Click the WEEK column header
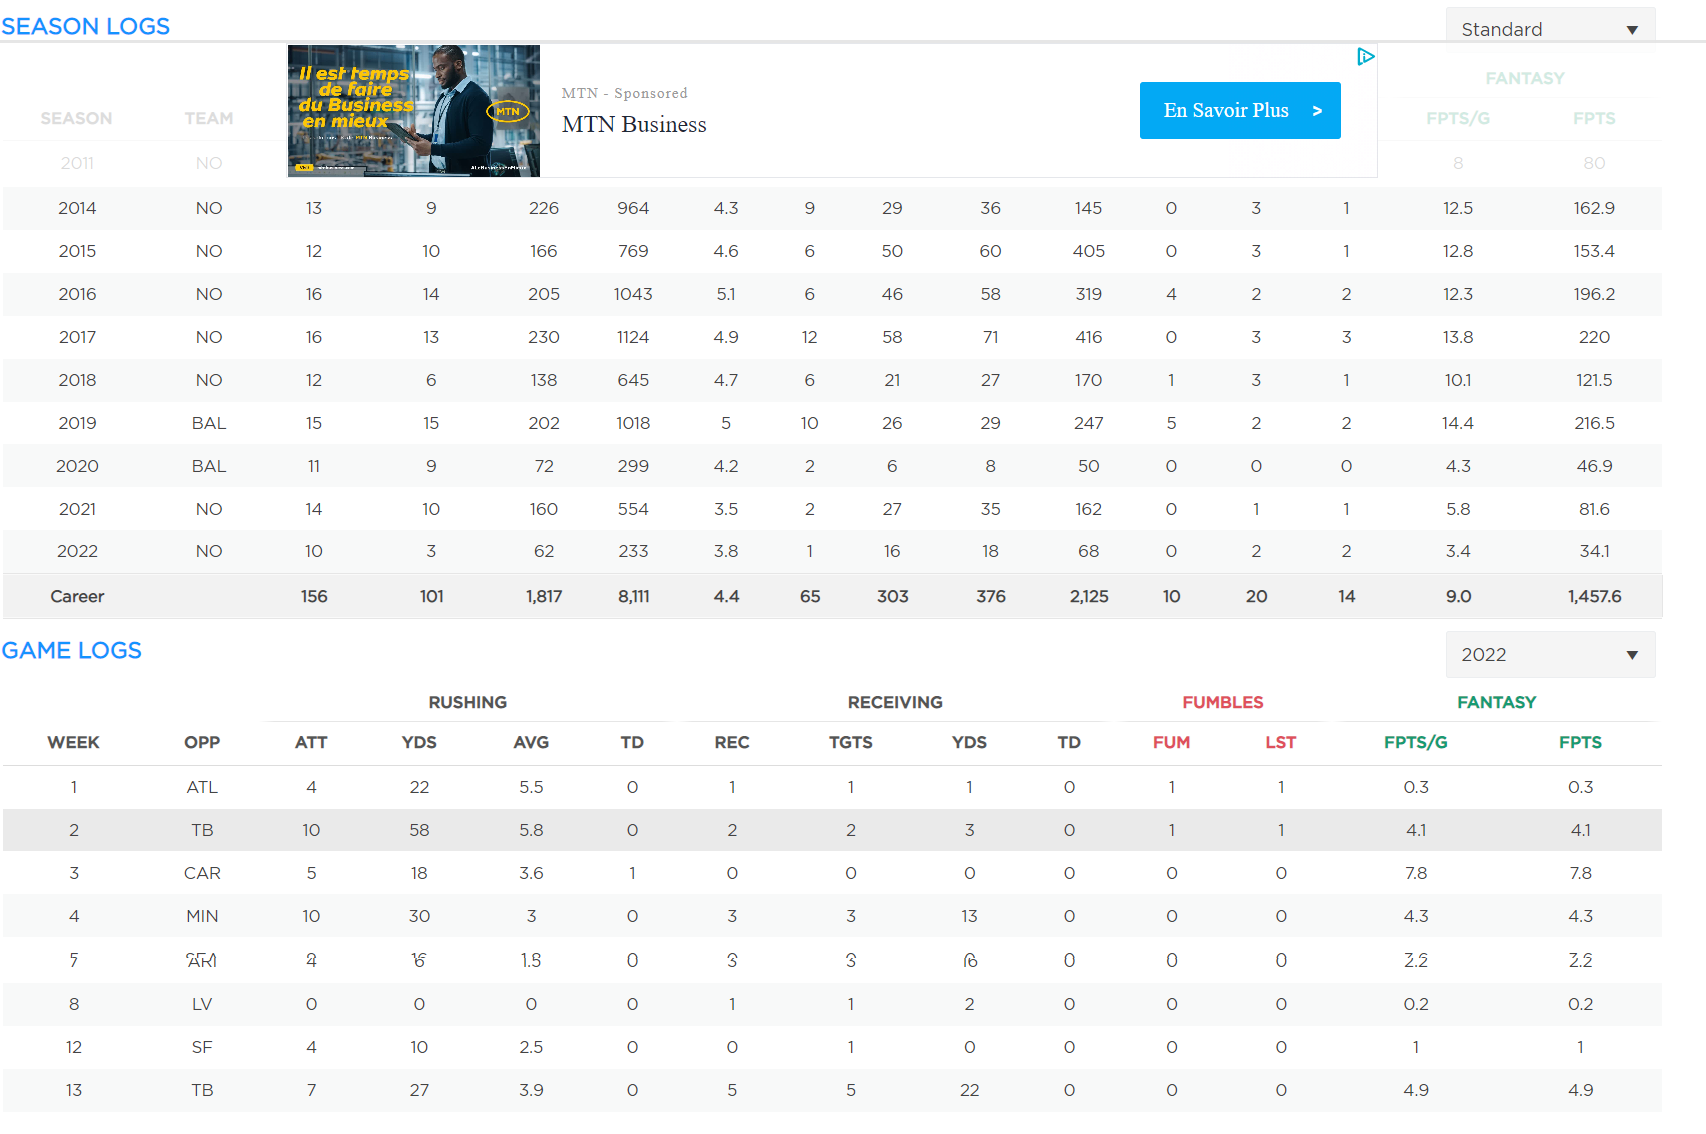The height and width of the screenshot is (1134, 1706). pyautogui.click(x=73, y=743)
